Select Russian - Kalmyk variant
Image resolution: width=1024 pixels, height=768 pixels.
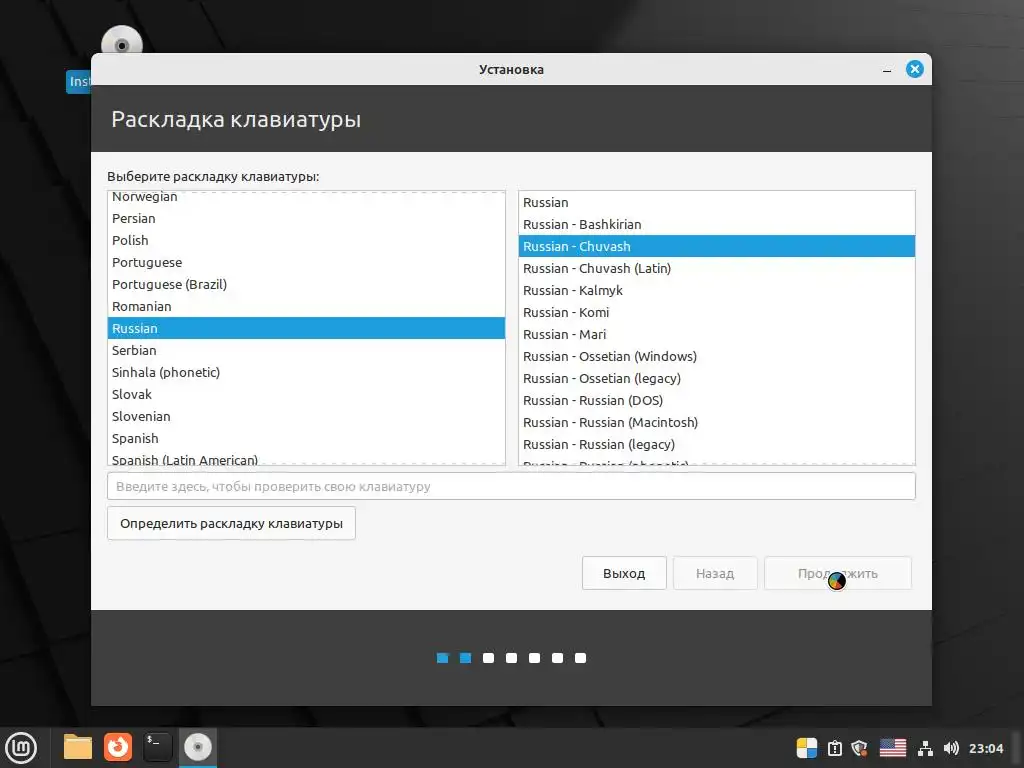click(x=716, y=291)
